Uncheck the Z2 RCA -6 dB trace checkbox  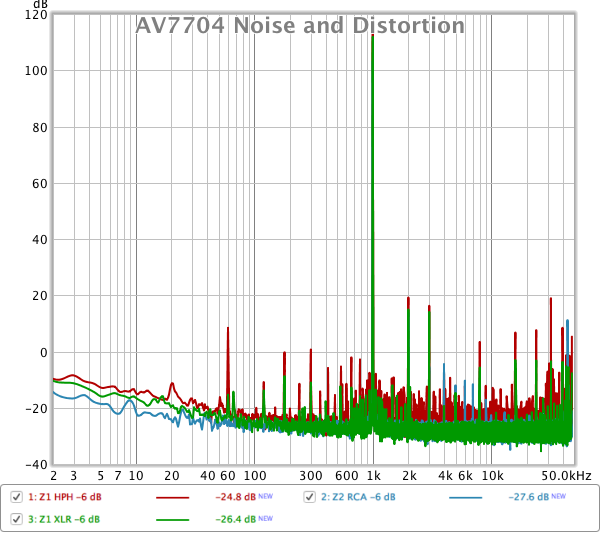point(310,497)
